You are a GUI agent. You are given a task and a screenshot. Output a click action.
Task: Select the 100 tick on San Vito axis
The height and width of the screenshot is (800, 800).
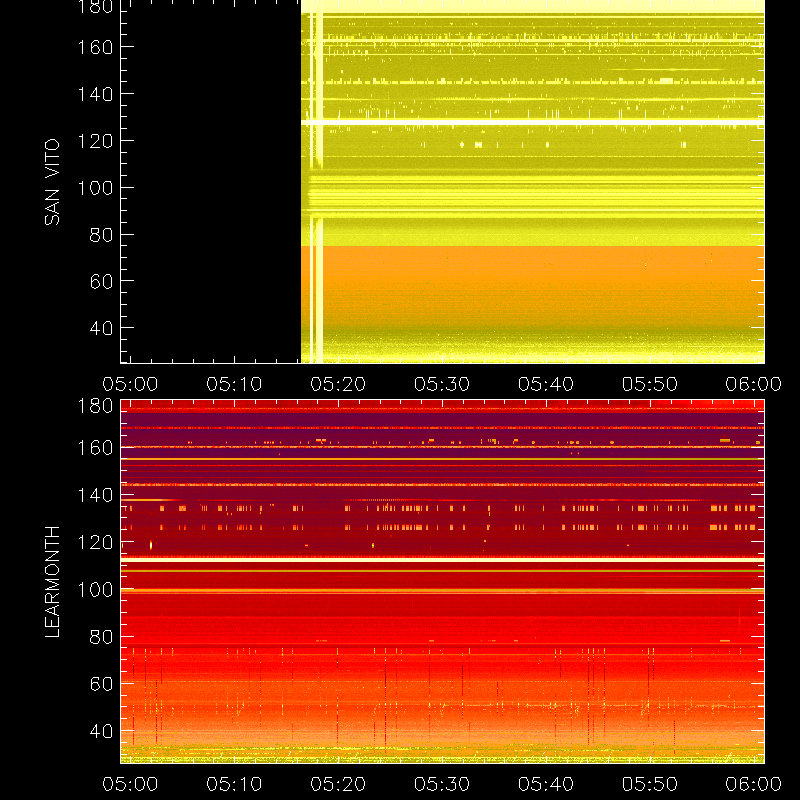click(x=95, y=188)
